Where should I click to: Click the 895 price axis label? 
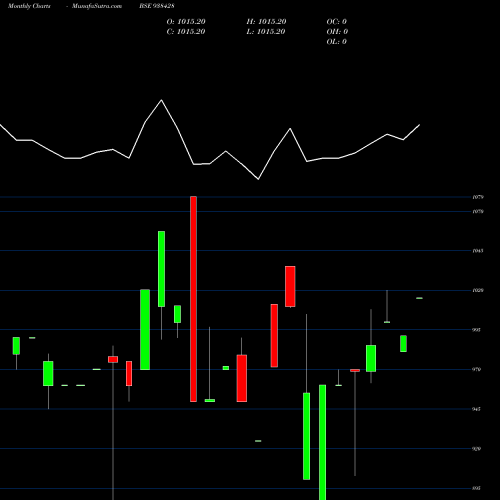[476, 488]
